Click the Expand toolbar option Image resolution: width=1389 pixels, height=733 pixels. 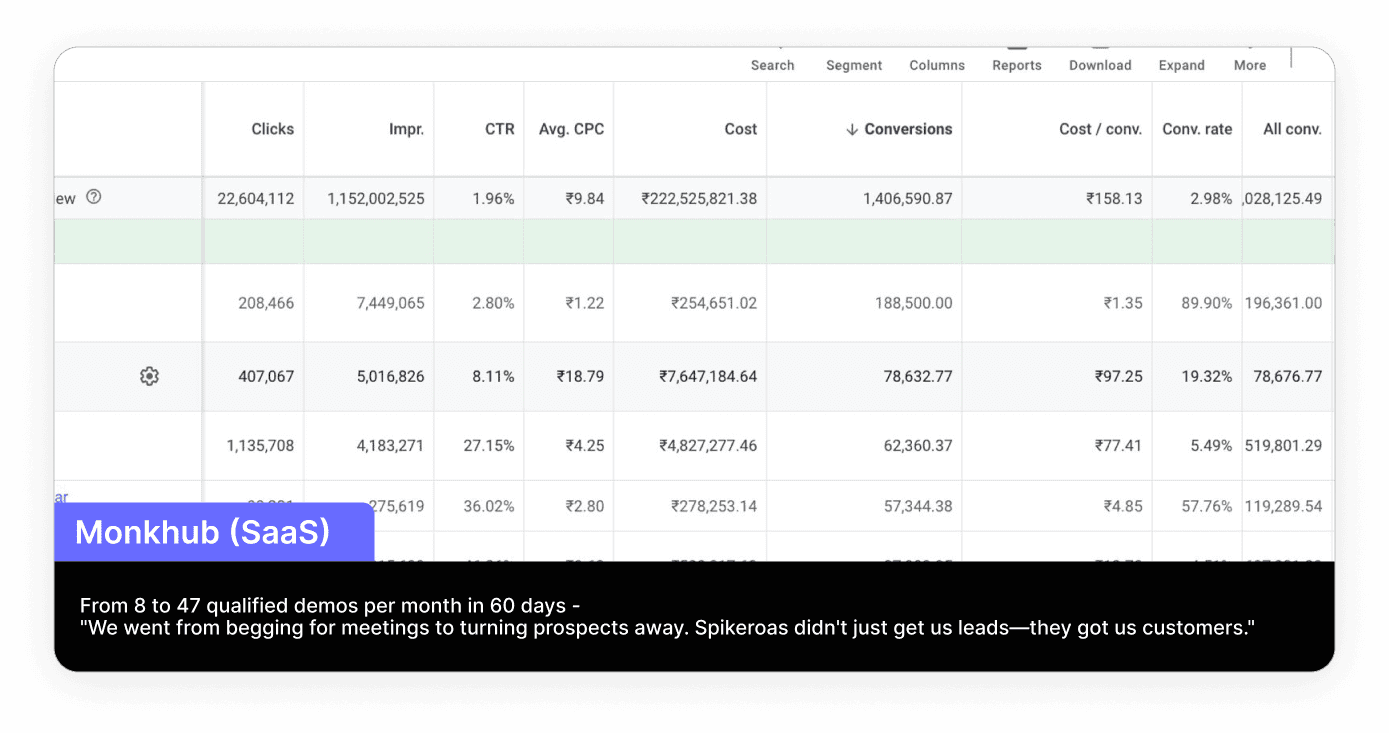click(1182, 65)
